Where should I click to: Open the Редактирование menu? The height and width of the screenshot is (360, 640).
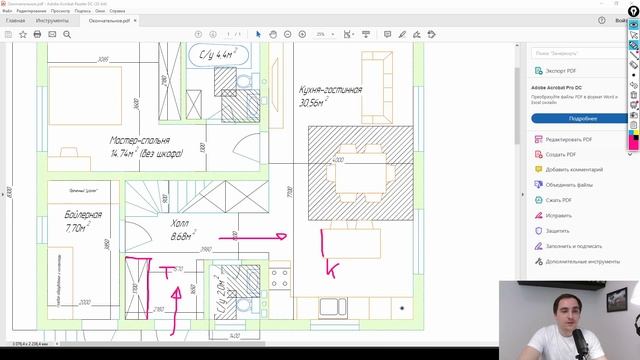(31, 11)
